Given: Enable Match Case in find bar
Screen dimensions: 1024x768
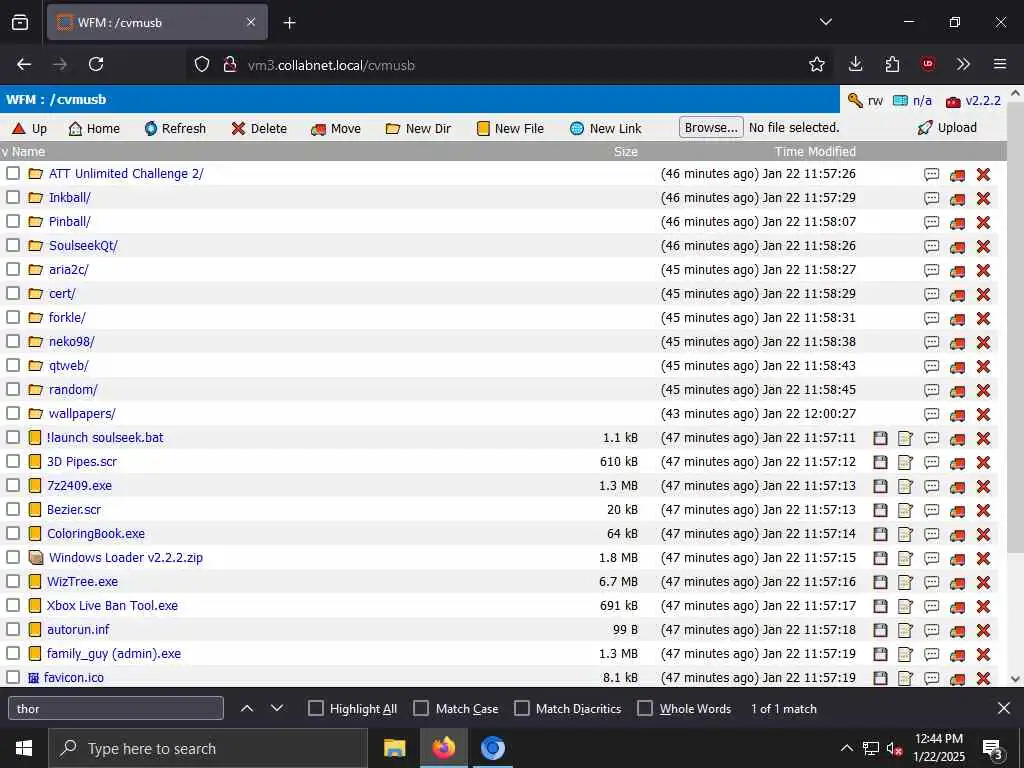Looking at the screenshot, I should pyautogui.click(x=421, y=708).
